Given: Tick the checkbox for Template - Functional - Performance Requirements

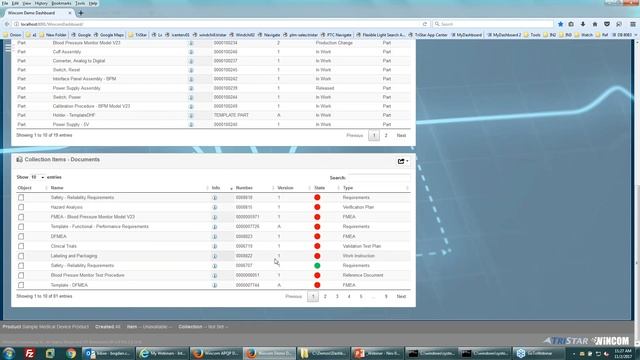Looking at the screenshot, I should (21, 227).
